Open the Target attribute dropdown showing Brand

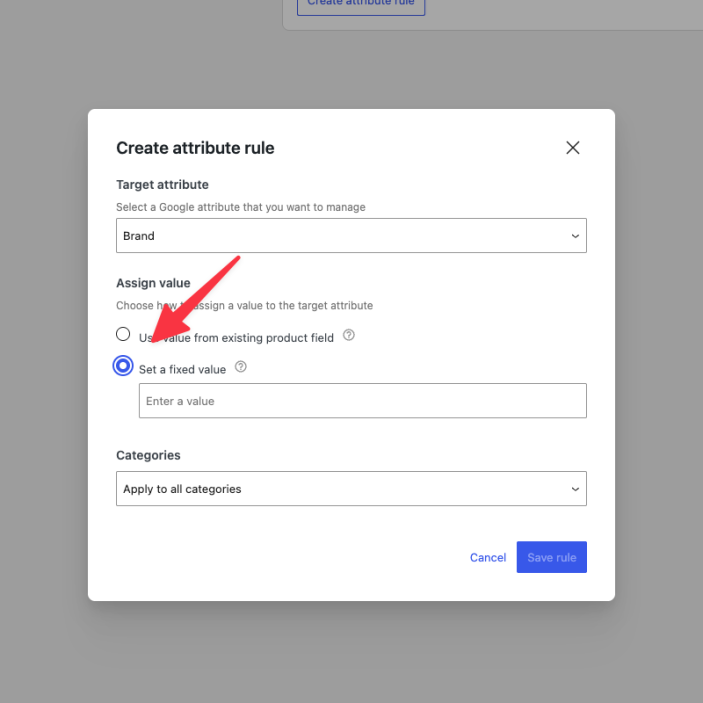[350, 236]
